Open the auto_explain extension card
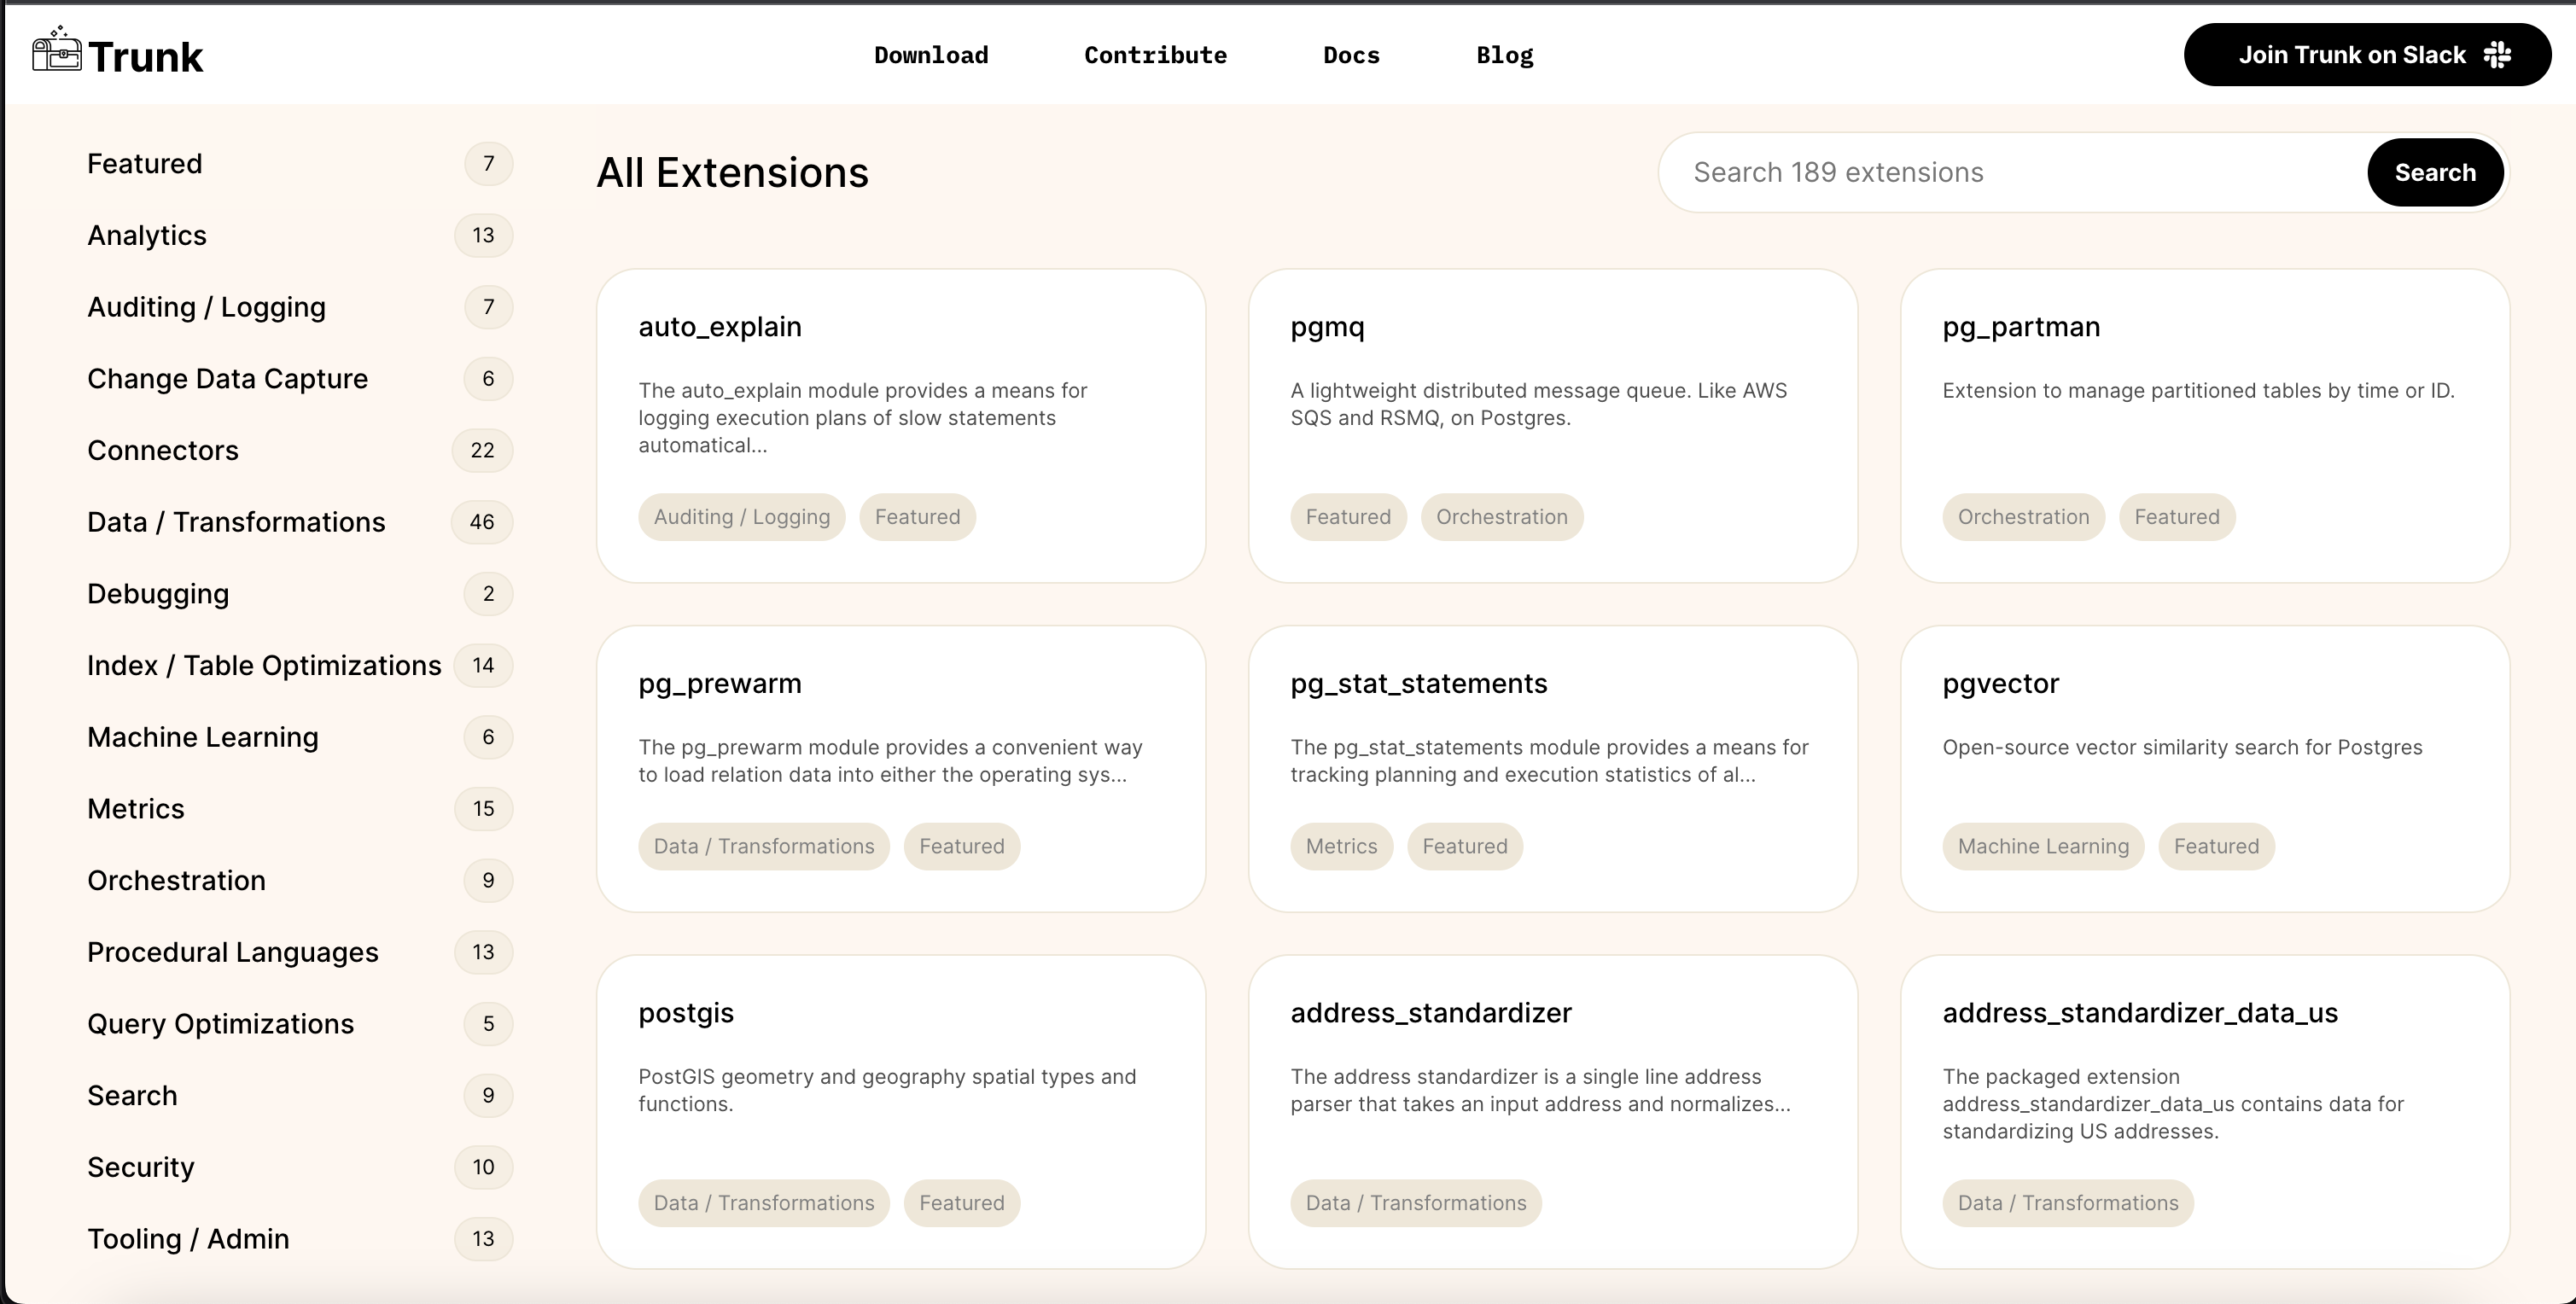 [x=901, y=426]
